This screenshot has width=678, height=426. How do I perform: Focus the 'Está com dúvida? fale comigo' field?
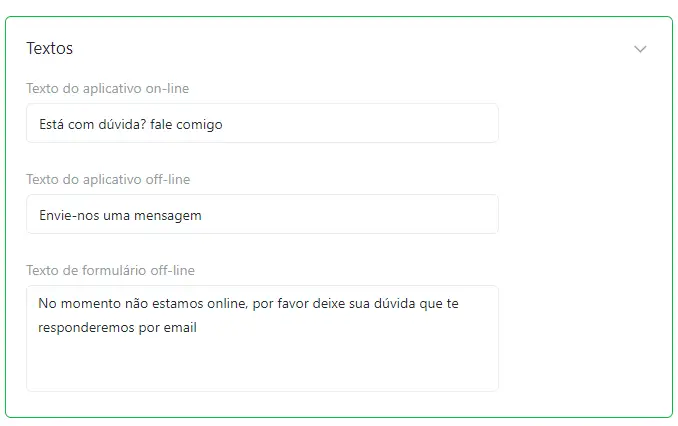pyautogui.click(x=262, y=123)
